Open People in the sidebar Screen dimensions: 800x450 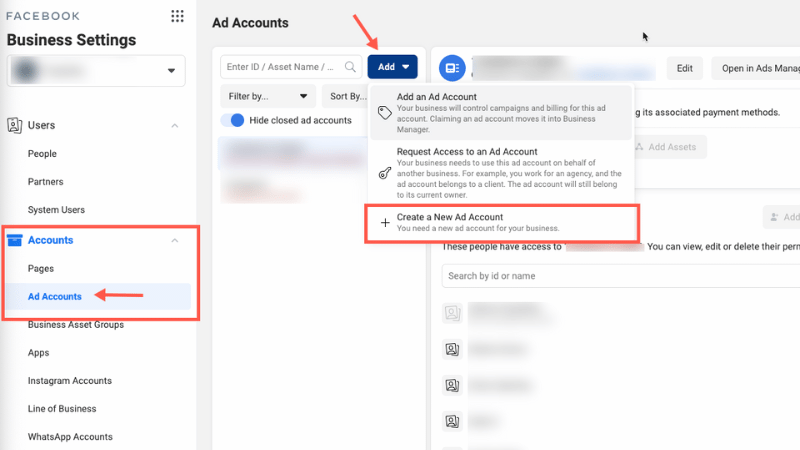(42, 154)
